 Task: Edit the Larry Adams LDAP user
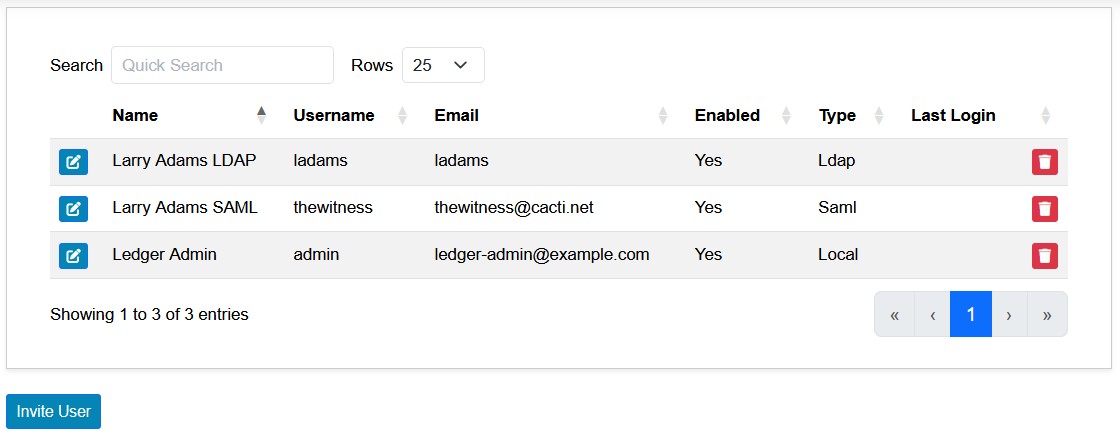pos(73,162)
